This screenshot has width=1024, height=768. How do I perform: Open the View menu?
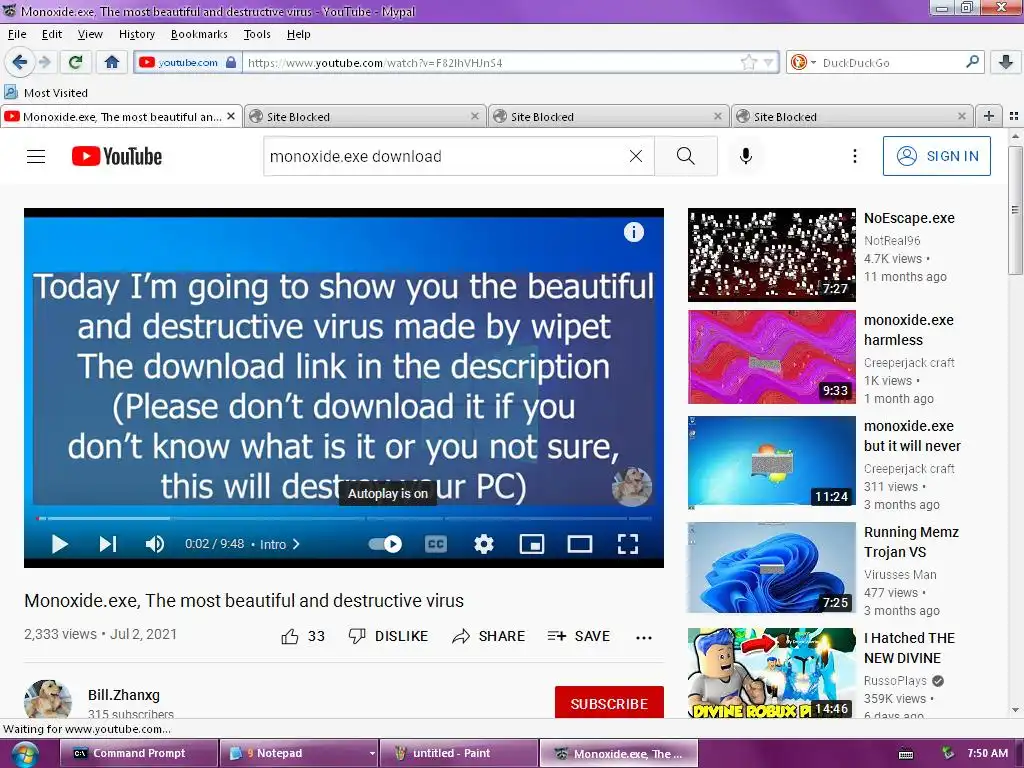(89, 34)
